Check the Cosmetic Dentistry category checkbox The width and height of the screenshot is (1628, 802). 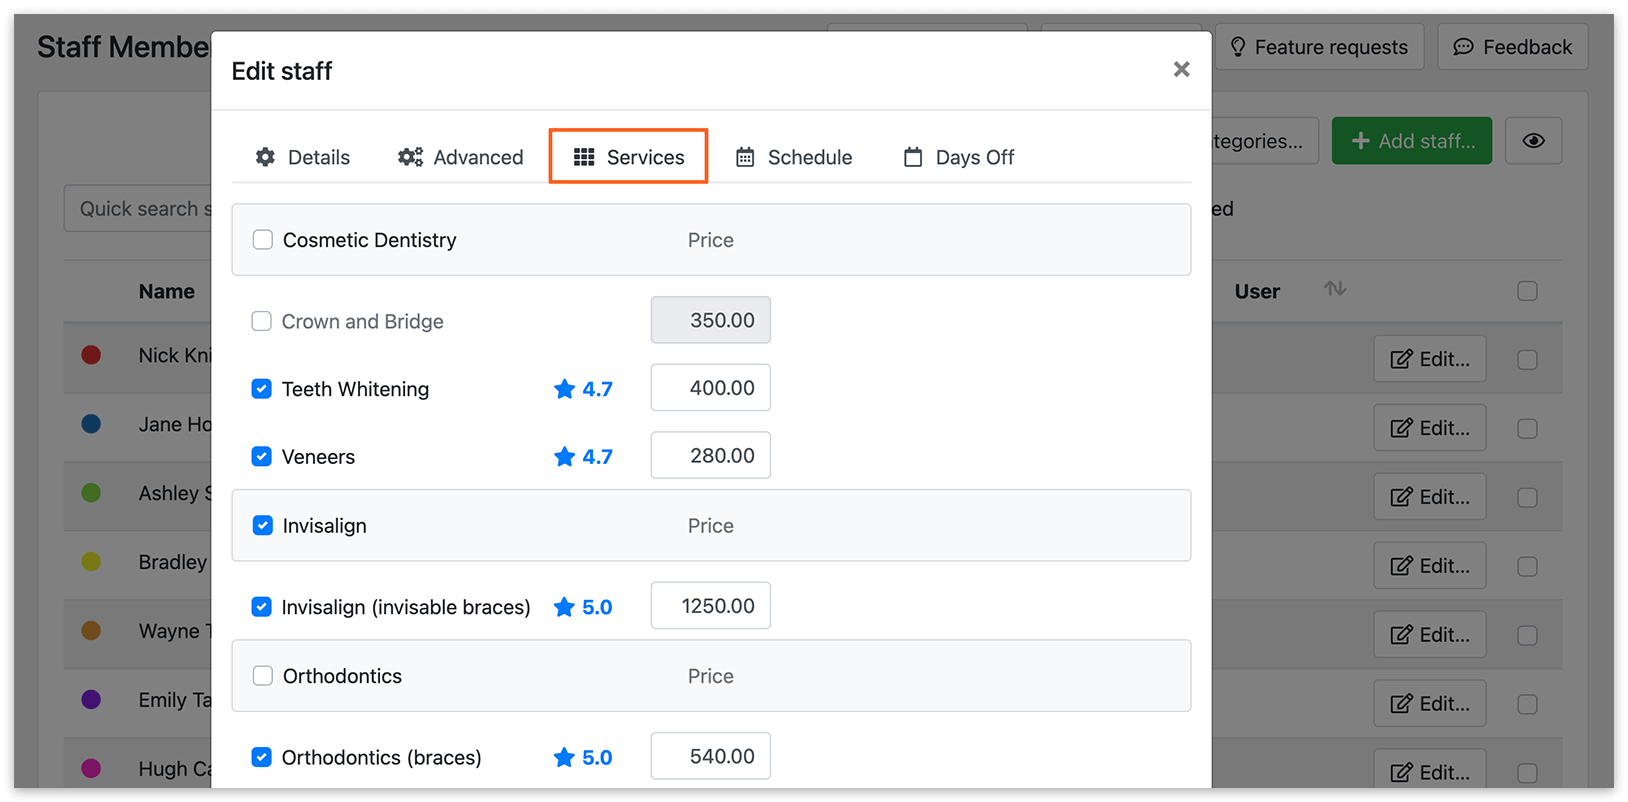click(x=263, y=240)
